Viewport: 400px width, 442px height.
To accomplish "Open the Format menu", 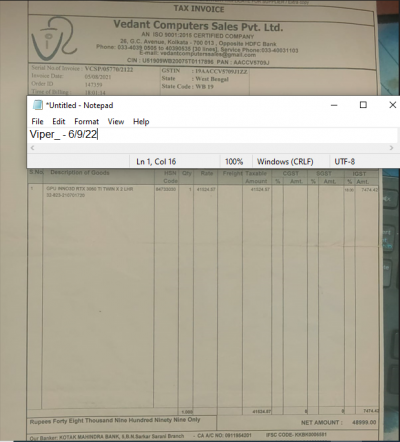I will click(86, 121).
